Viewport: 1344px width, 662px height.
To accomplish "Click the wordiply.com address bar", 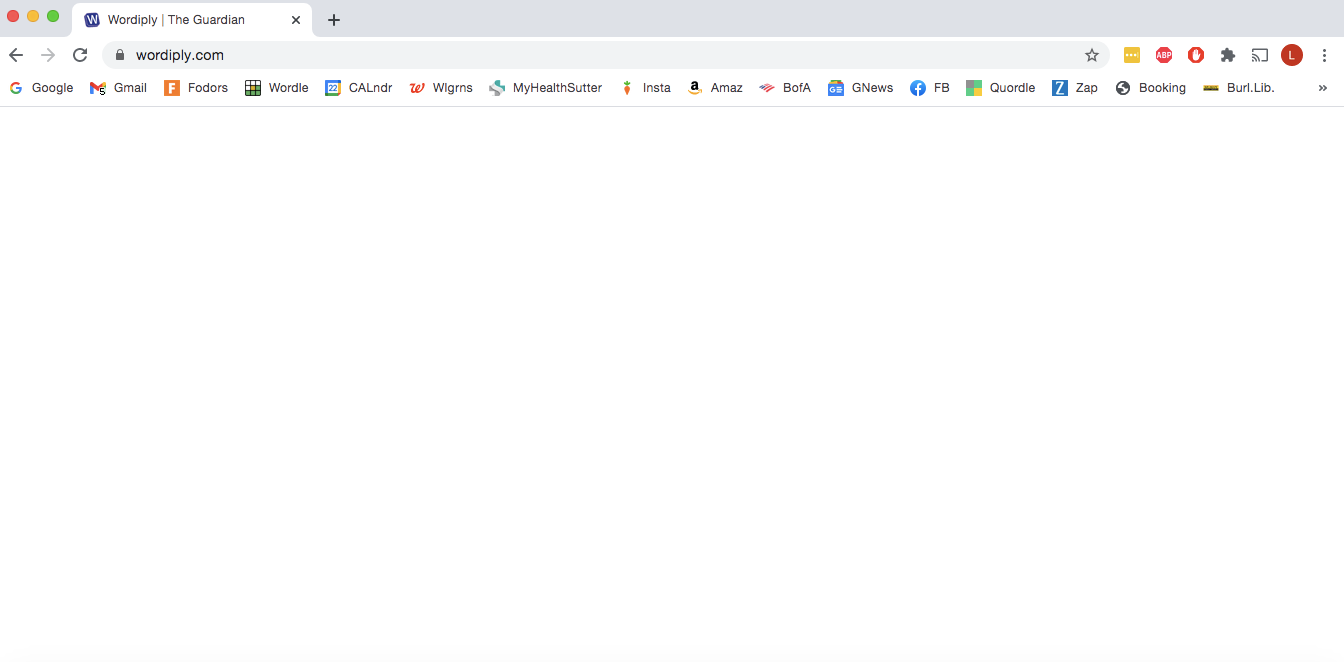I will coord(600,55).
